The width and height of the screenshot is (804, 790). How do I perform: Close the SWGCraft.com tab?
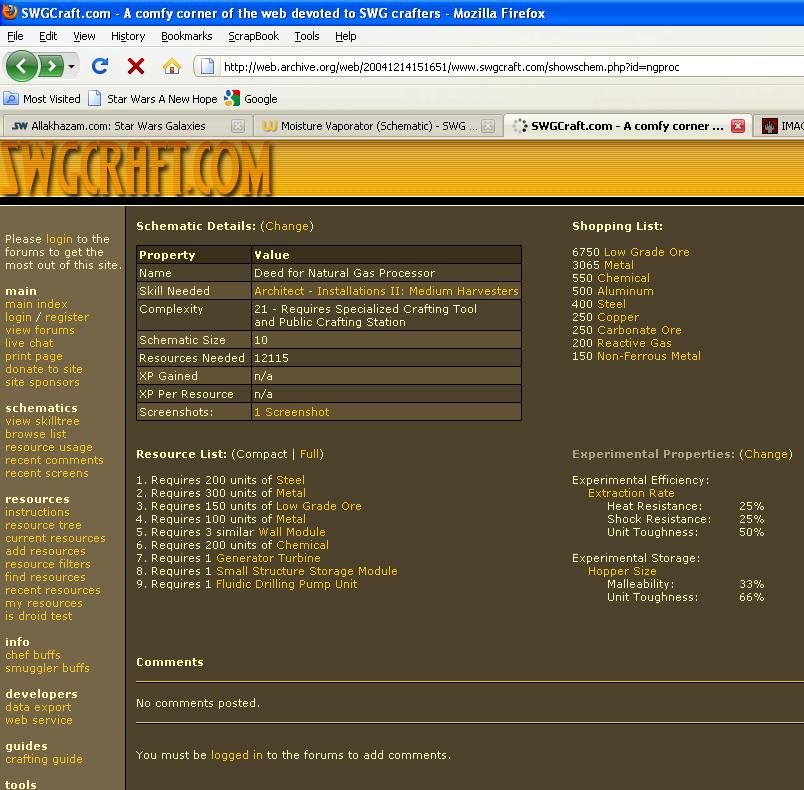click(738, 126)
